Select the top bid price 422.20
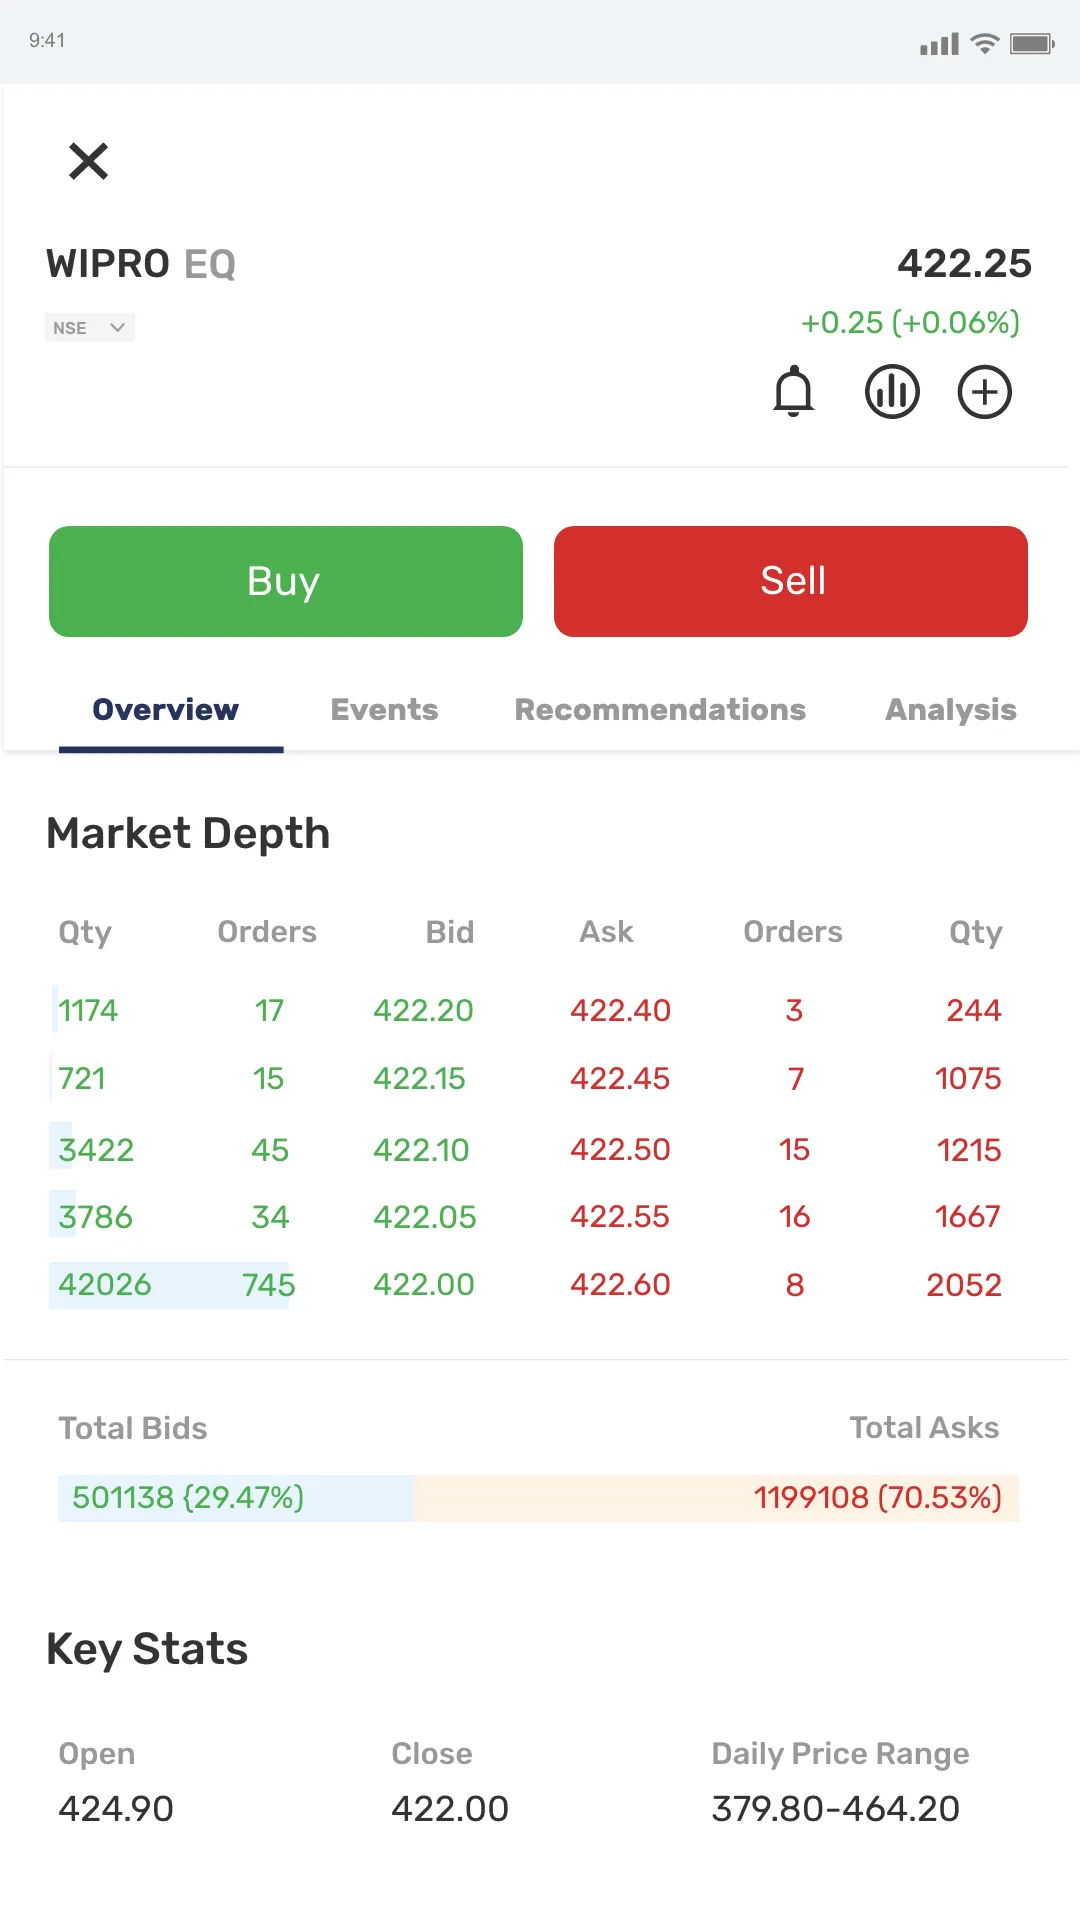Viewport: 1080px width, 1920px height. [423, 1011]
